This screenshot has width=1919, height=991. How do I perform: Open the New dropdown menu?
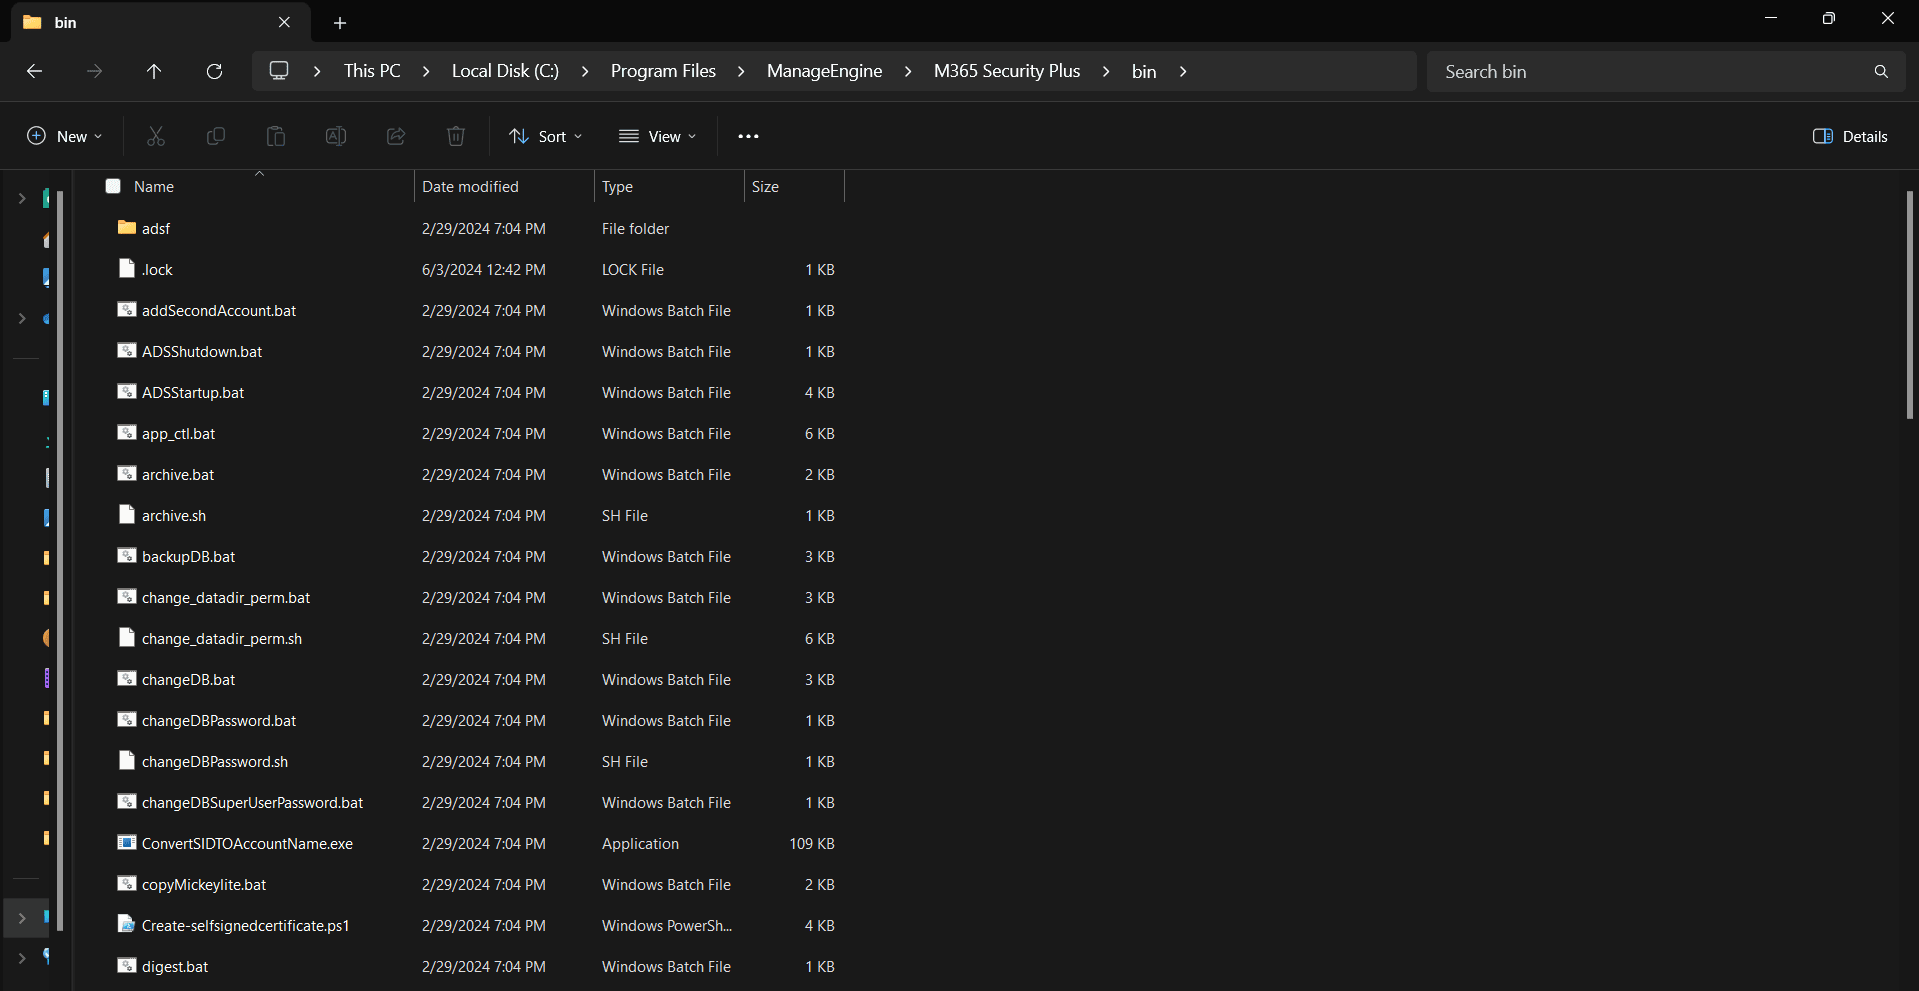pos(64,136)
